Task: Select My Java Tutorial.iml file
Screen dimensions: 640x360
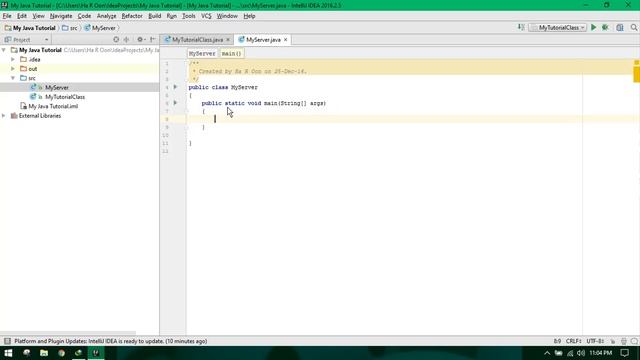Action: pos(53,106)
